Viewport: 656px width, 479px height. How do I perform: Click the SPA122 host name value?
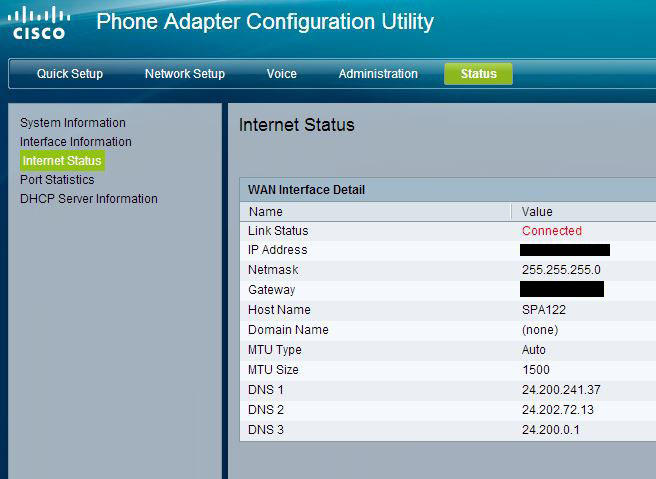[x=544, y=310]
